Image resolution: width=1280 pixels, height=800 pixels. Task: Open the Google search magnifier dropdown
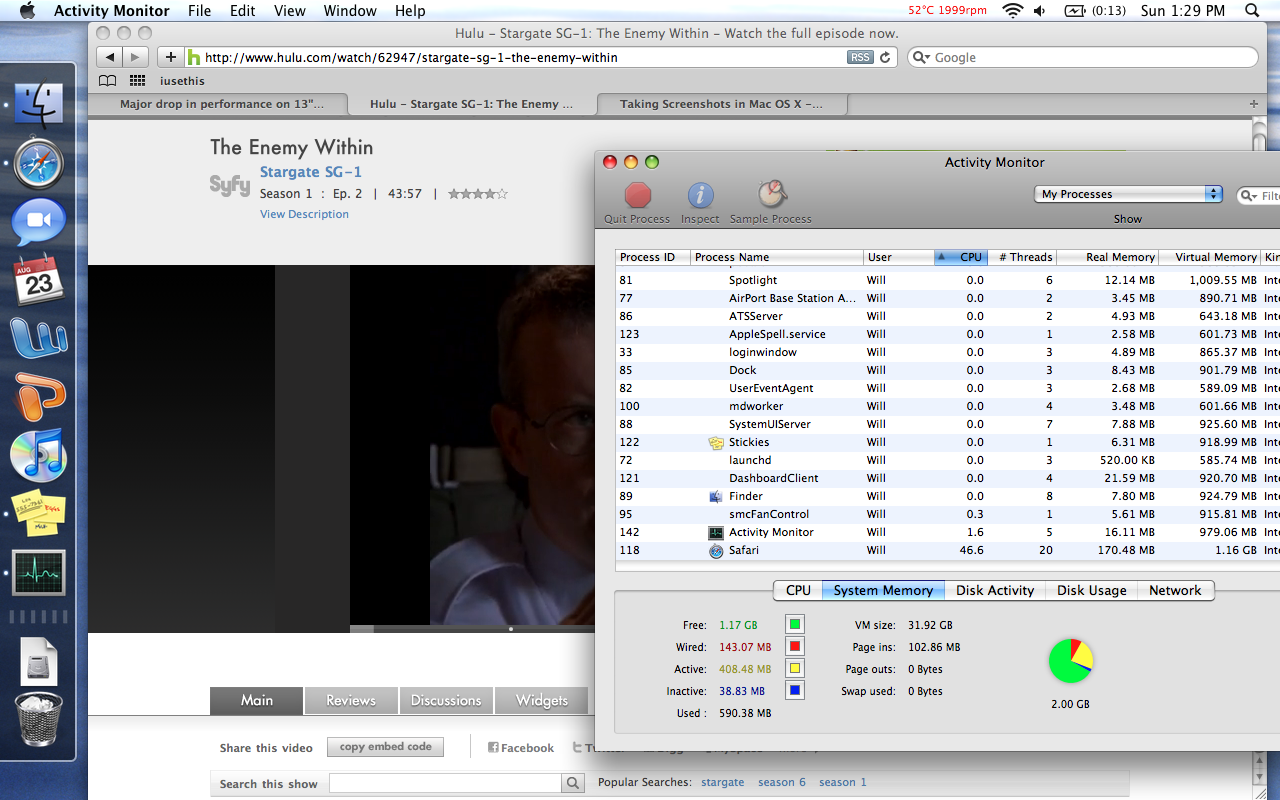(921, 58)
